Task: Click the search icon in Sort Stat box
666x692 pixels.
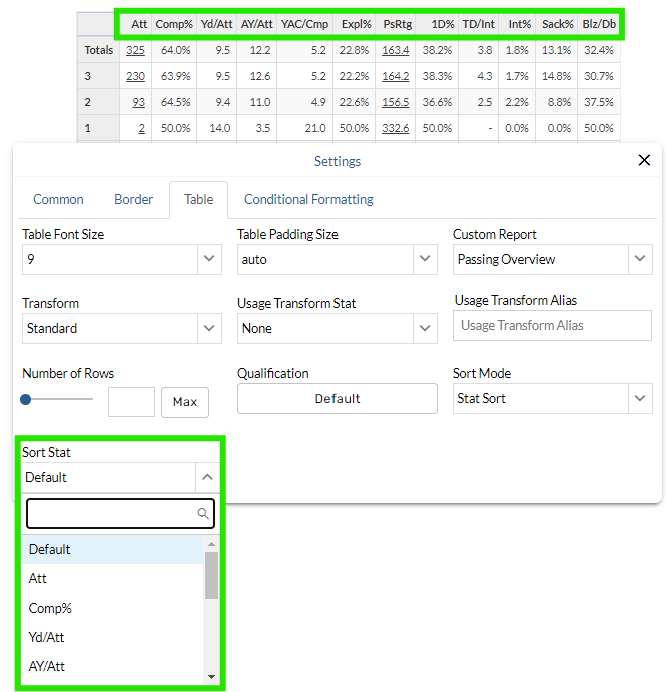Action: pos(203,514)
